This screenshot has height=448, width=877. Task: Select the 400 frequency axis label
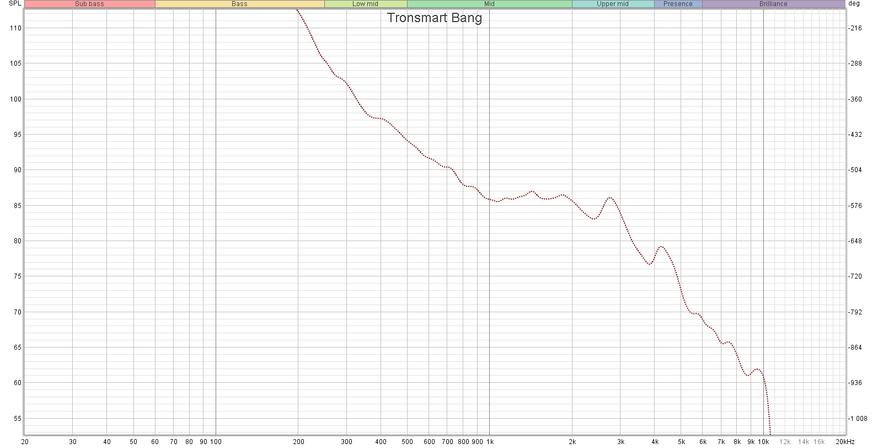tap(380, 442)
